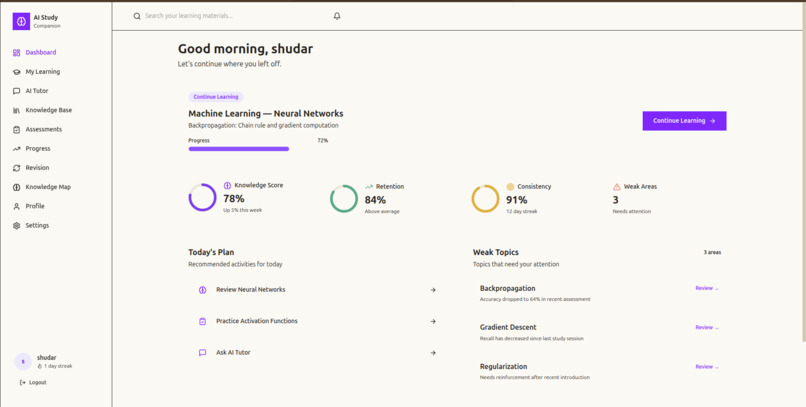The height and width of the screenshot is (407, 806).
Task: Click the Regularization topic title
Action: pyautogui.click(x=503, y=367)
